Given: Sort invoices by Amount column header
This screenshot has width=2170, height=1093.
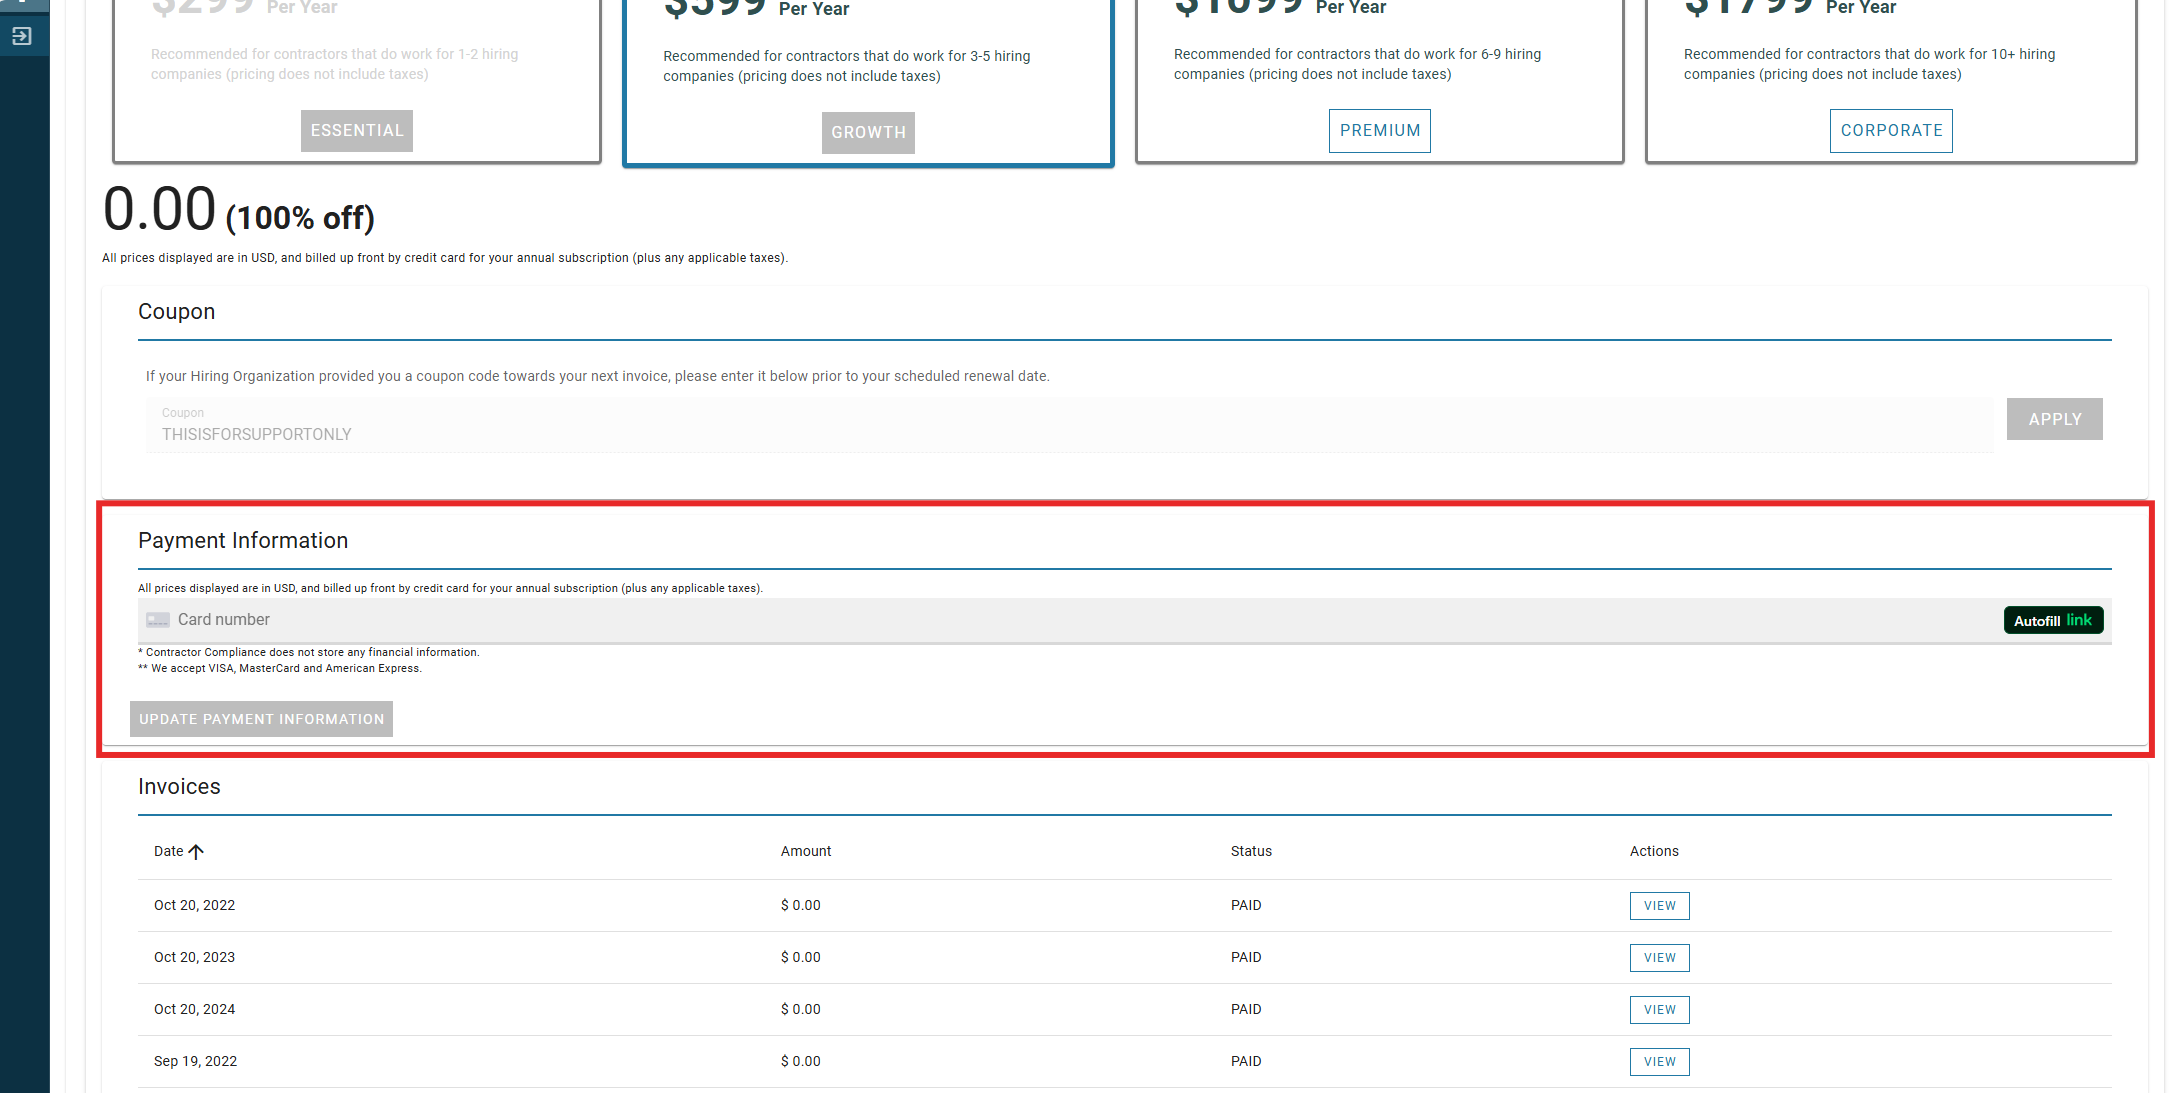Looking at the screenshot, I should 805,852.
